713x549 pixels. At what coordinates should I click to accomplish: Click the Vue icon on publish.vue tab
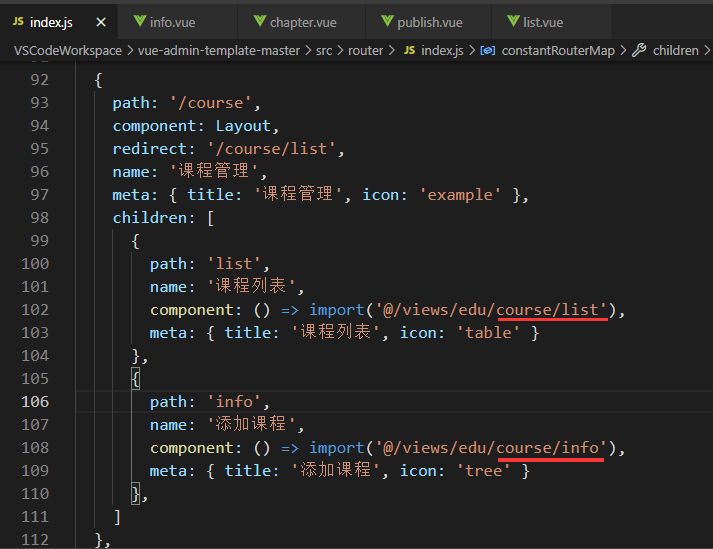(x=387, y=21)
